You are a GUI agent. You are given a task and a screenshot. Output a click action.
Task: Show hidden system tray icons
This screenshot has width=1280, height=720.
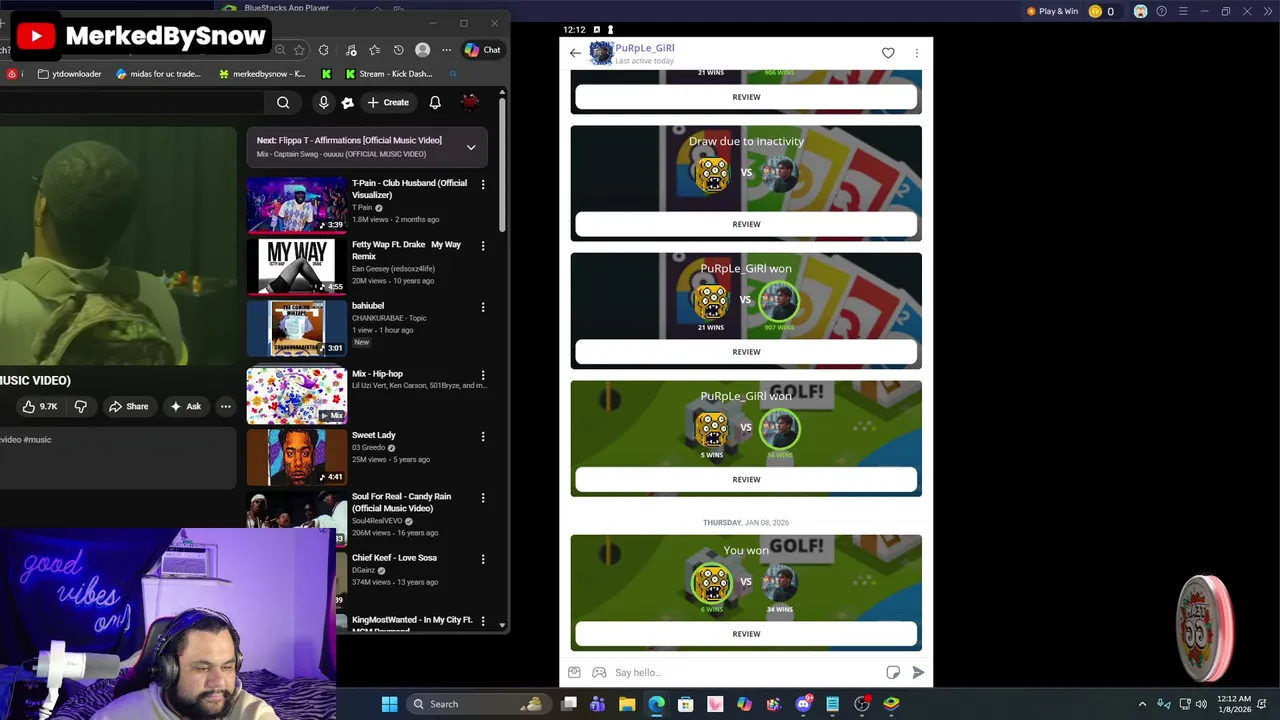tap(1142, 704)
